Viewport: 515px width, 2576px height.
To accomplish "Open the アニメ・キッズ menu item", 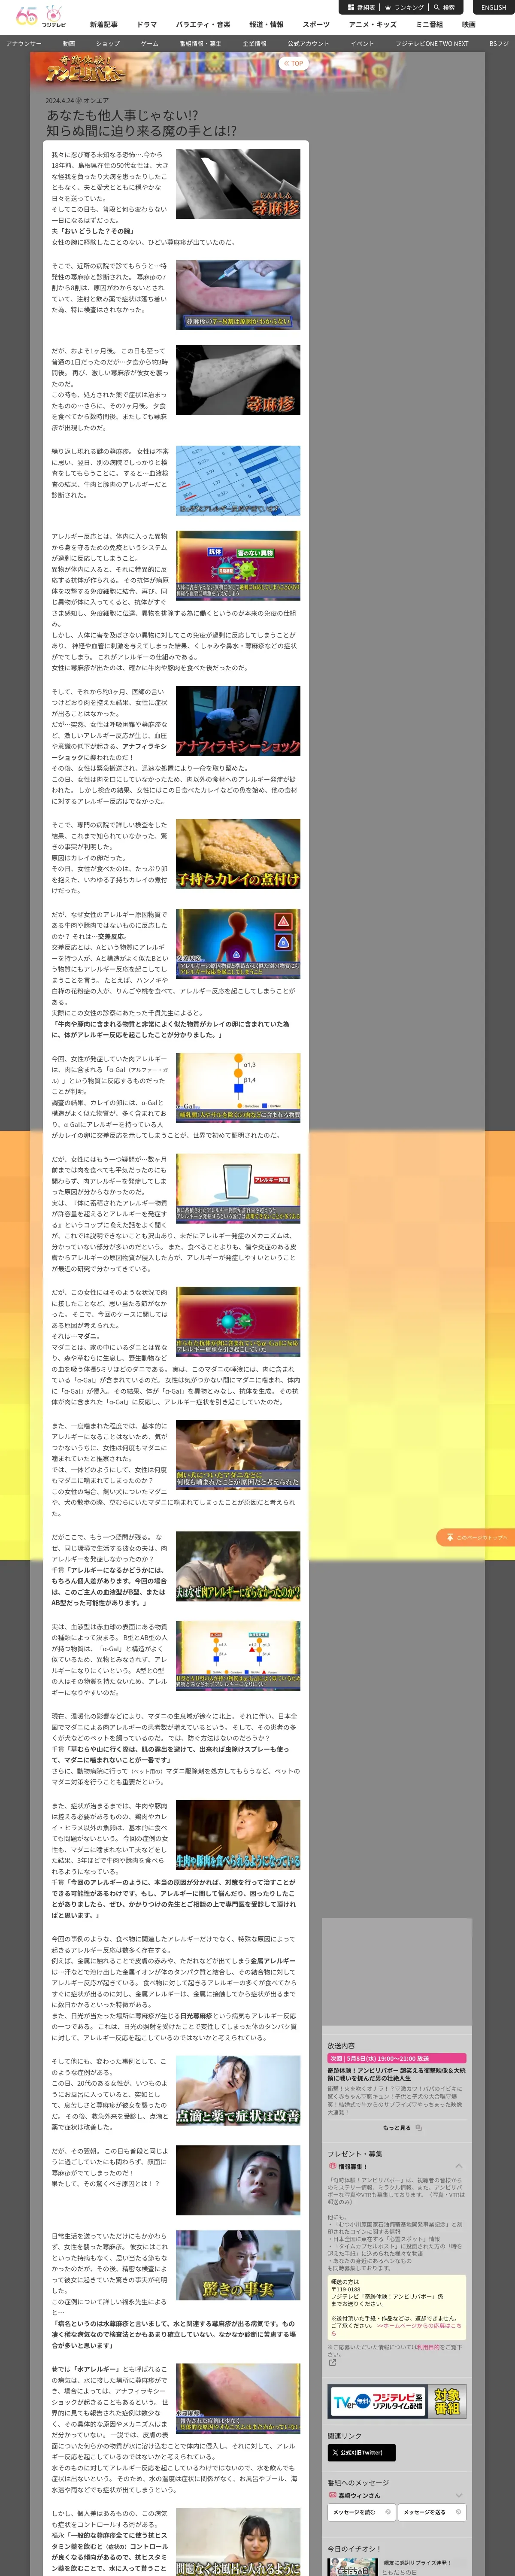I will click(x=372, y=24).
